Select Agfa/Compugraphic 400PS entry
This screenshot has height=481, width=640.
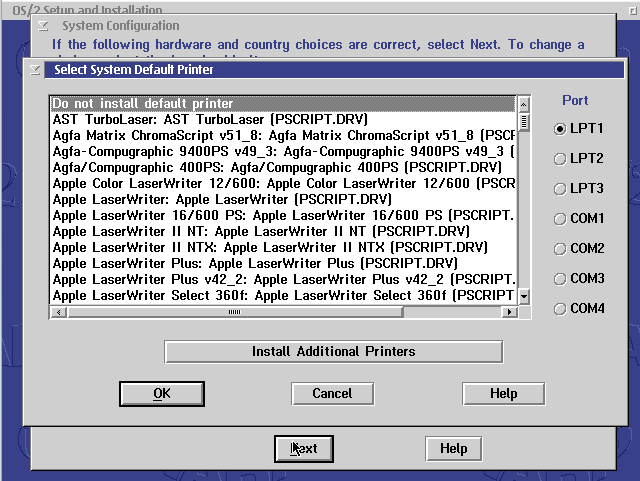pyautogui.click(x=282, y=167)
